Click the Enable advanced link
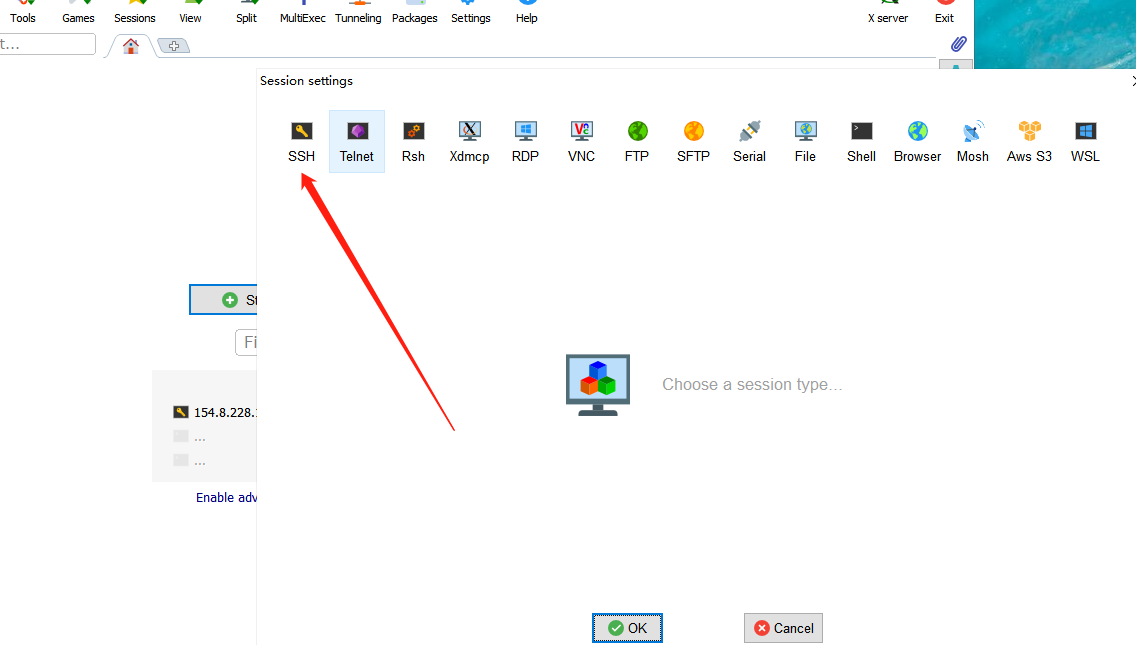 pos(226,498)
